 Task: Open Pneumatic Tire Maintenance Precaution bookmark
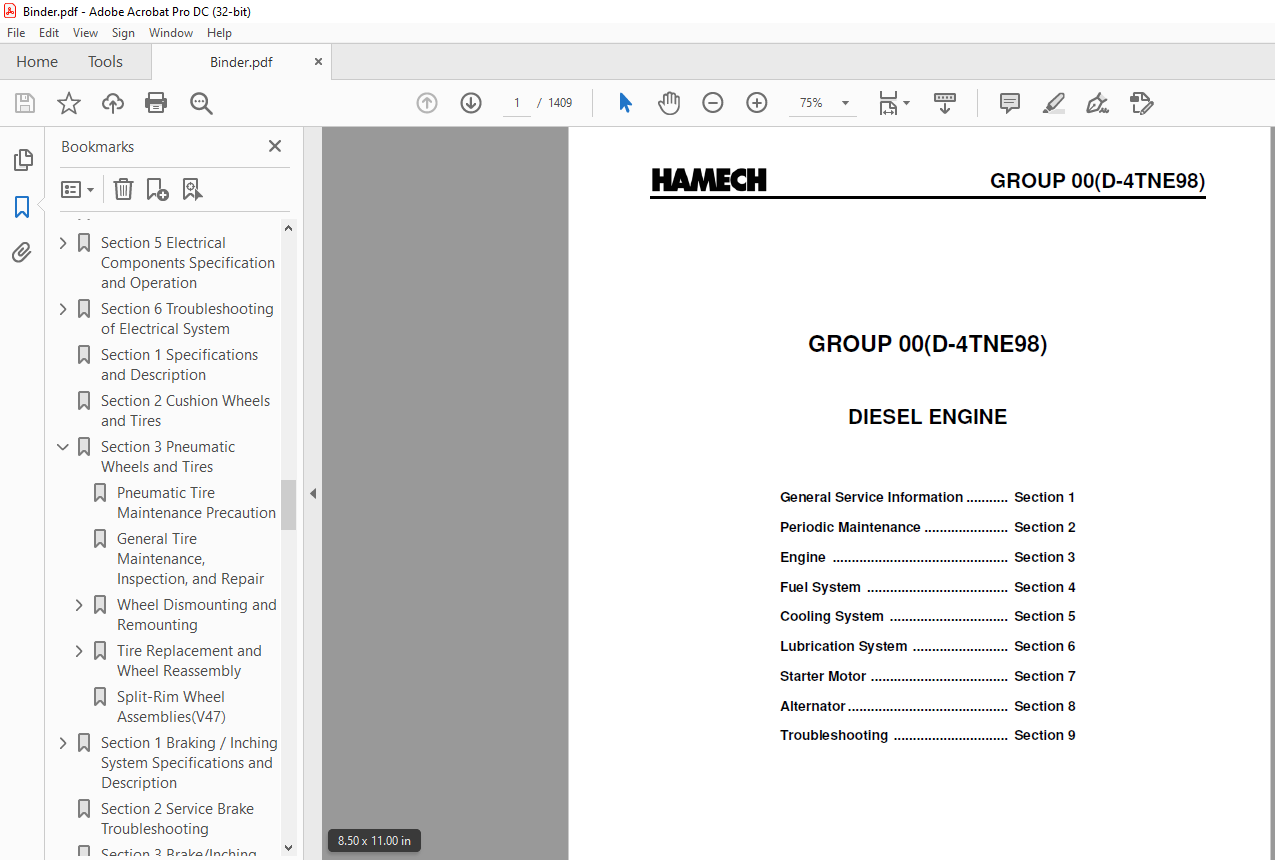196,503
